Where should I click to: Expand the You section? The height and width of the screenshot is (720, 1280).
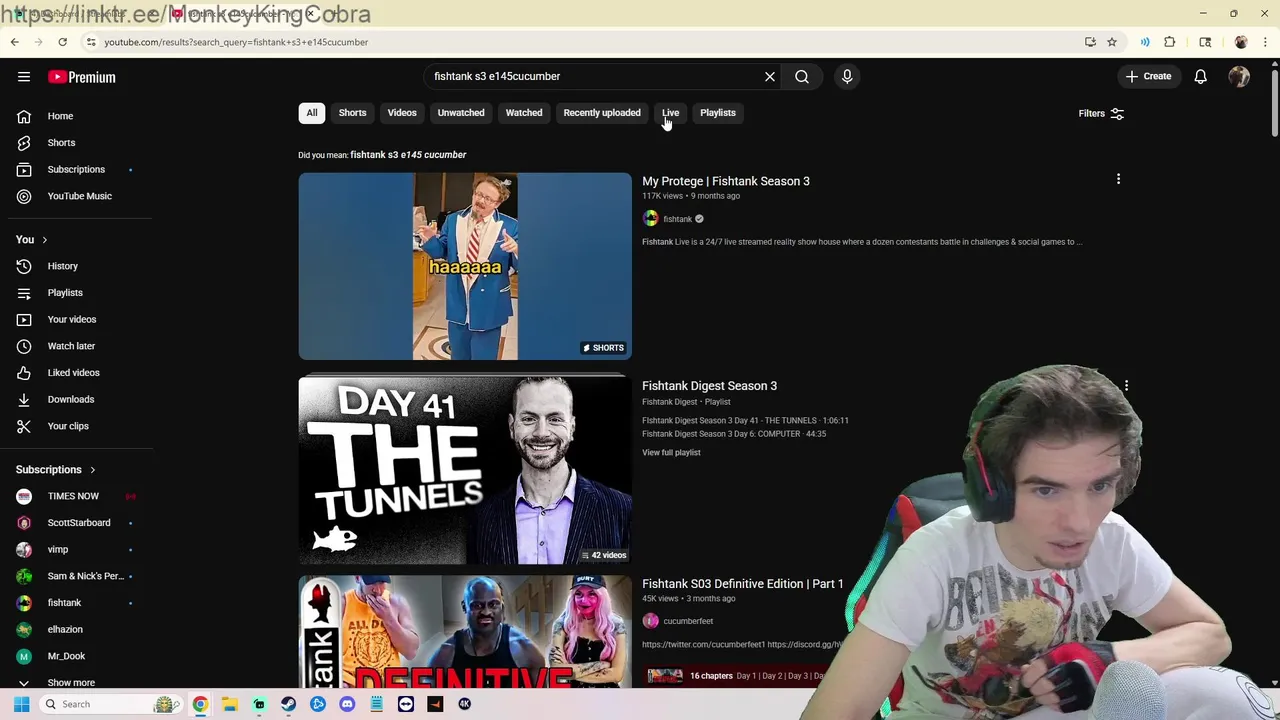click(31, 240)
